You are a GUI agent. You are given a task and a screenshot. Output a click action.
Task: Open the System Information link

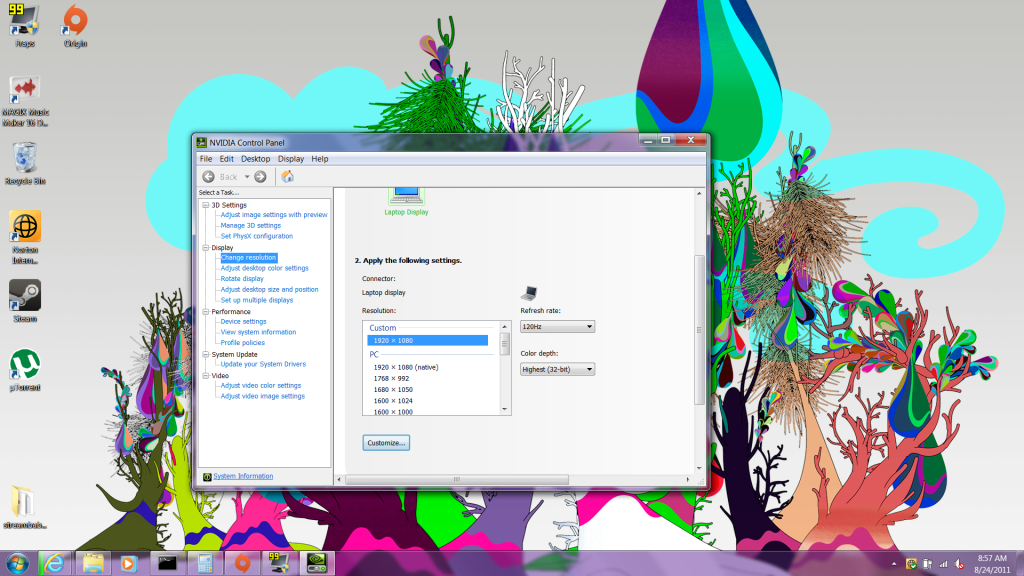[x=243, y=476]
